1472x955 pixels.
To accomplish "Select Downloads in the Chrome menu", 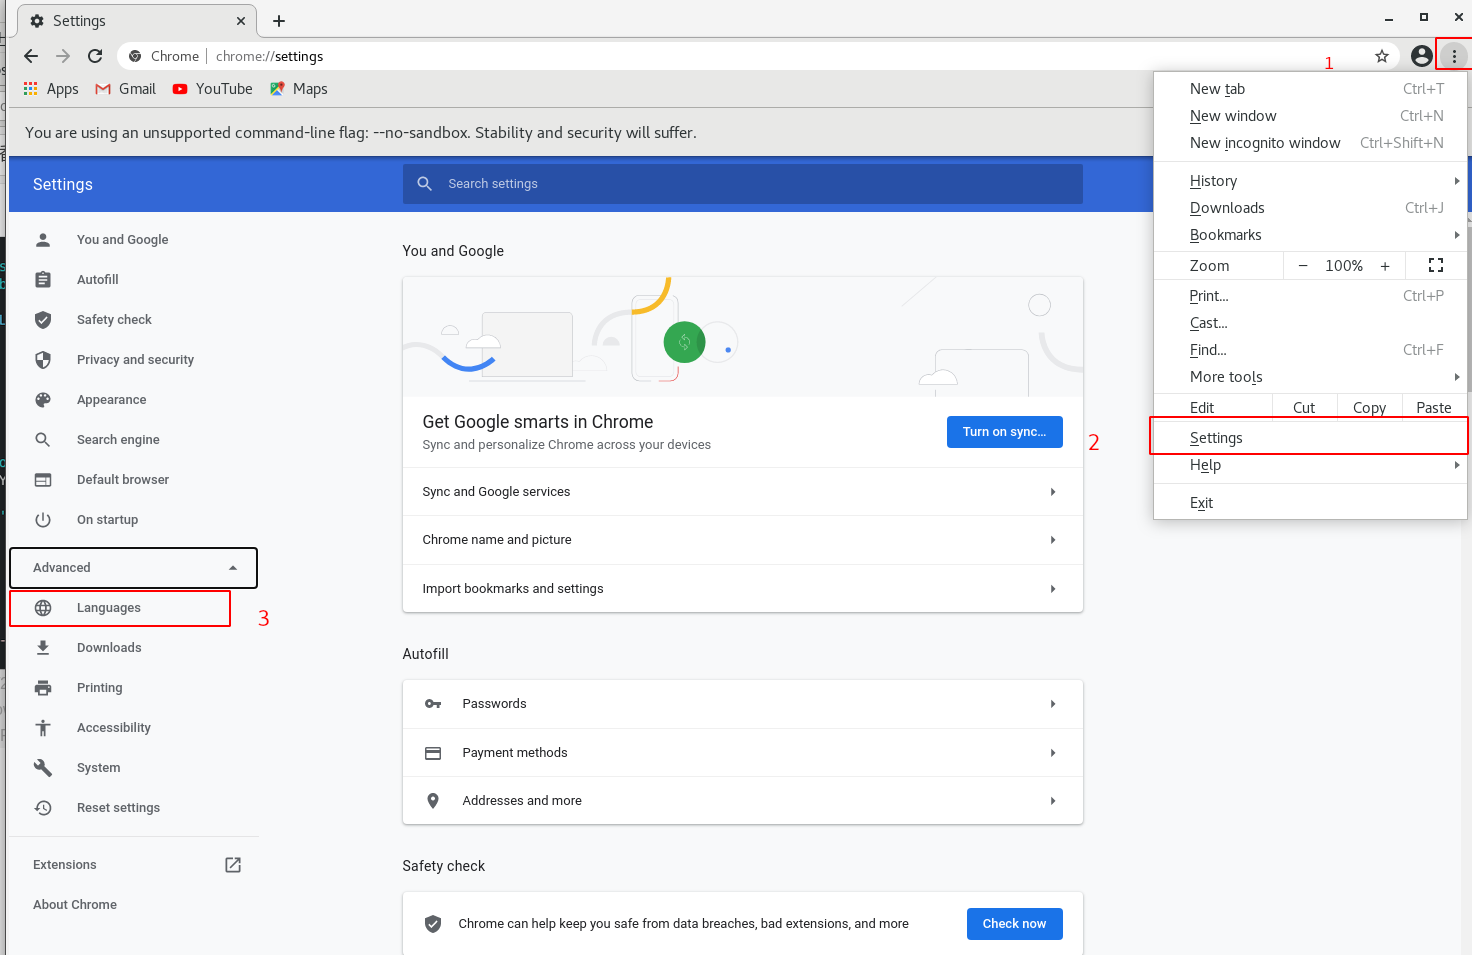I will [1310, 208].
